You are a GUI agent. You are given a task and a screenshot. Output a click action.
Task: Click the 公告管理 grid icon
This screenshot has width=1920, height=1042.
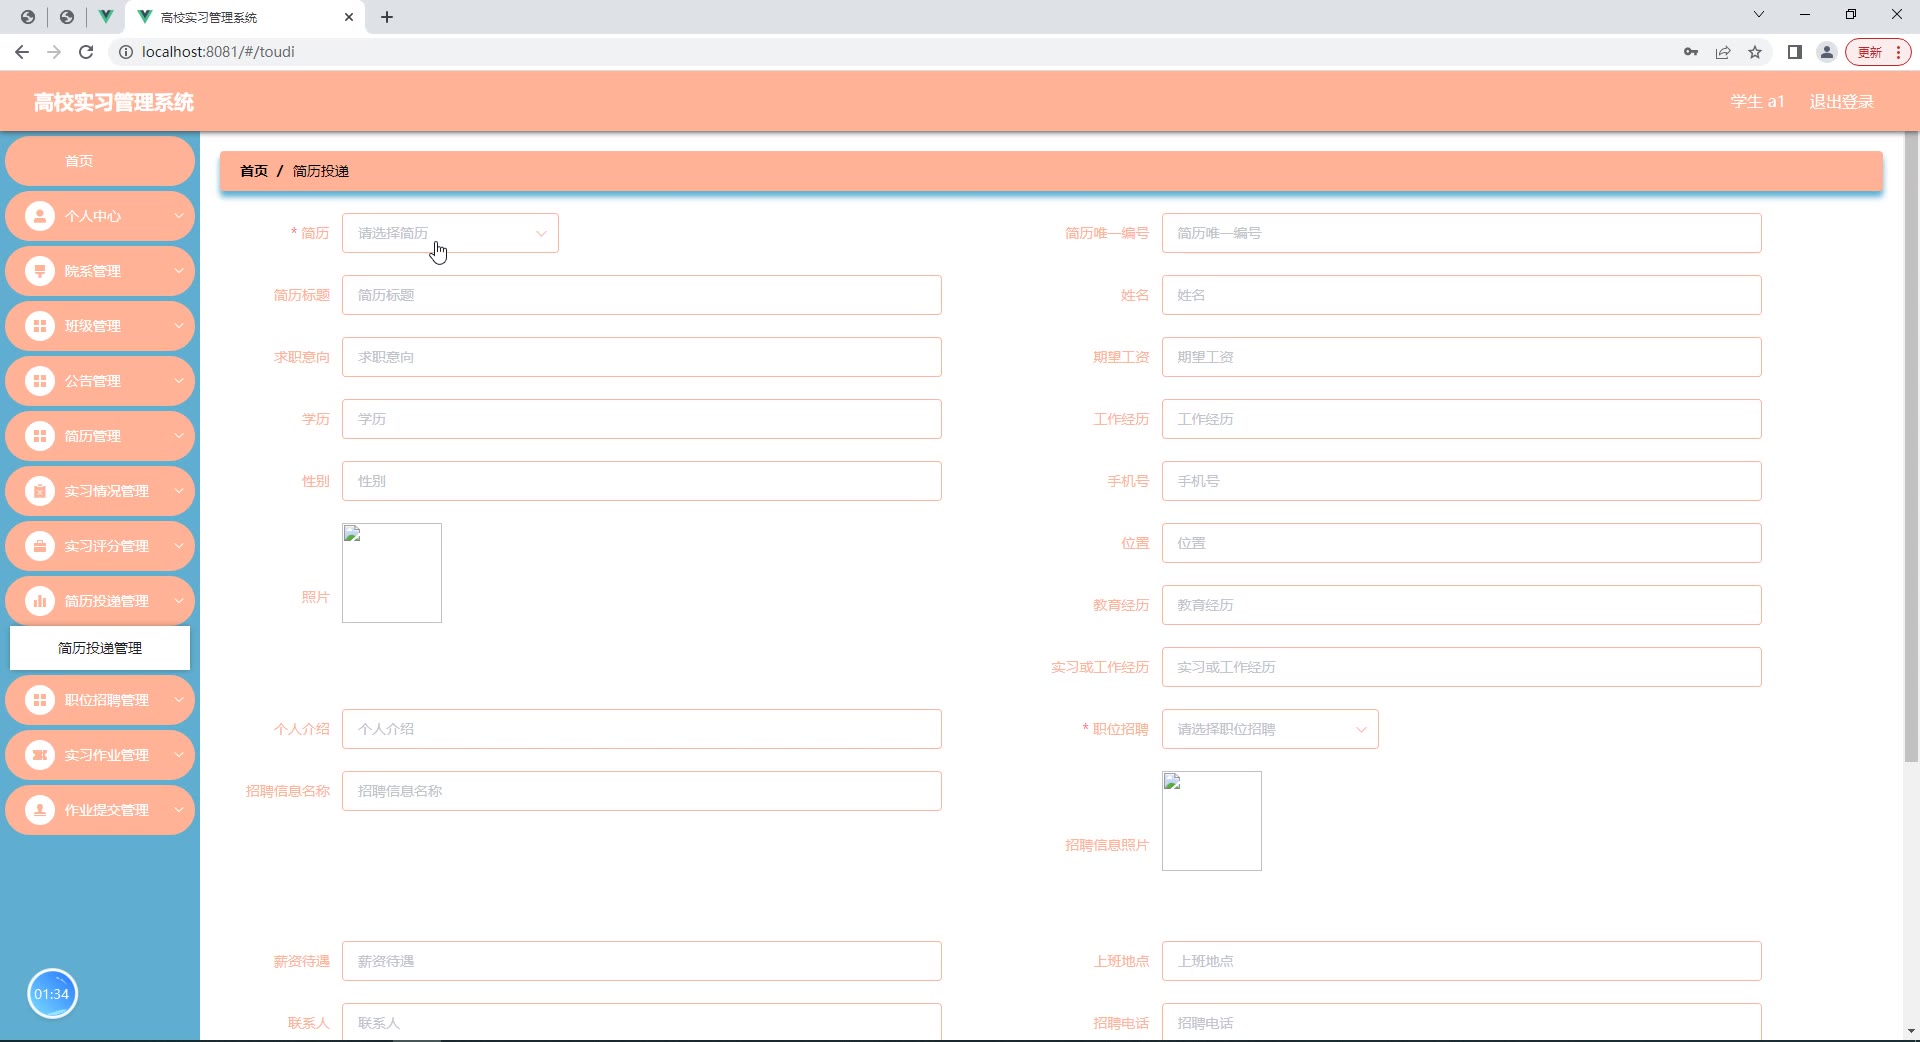(x=40, y=381)
